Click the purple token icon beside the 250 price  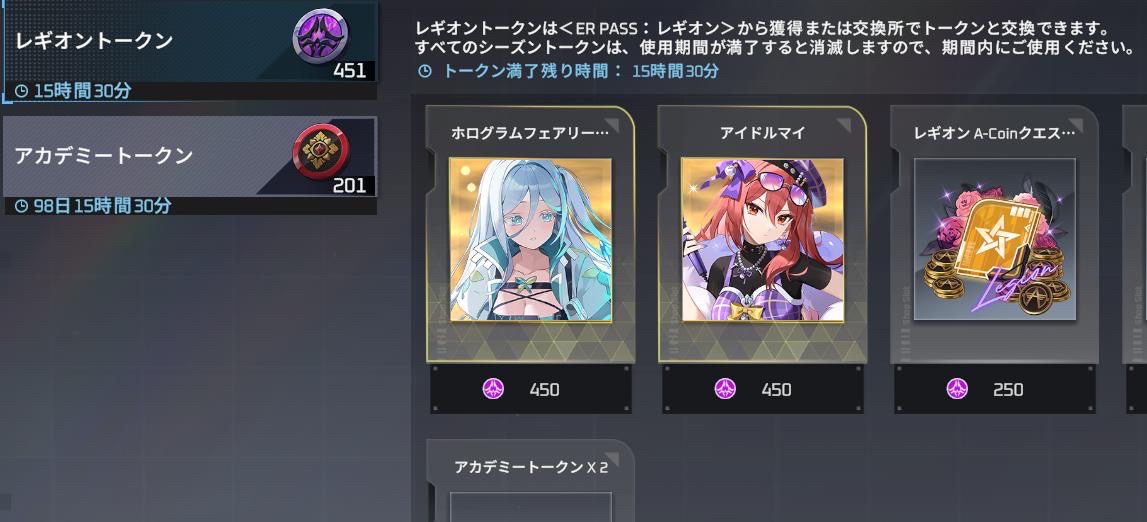point(957,389)
